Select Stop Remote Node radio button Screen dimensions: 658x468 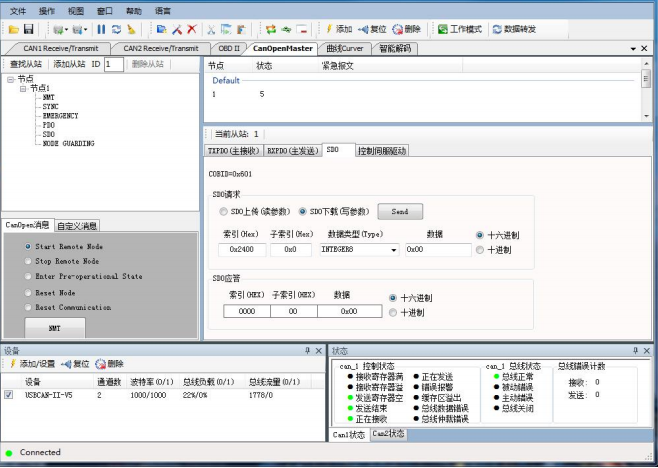click(x=28, y=261)
